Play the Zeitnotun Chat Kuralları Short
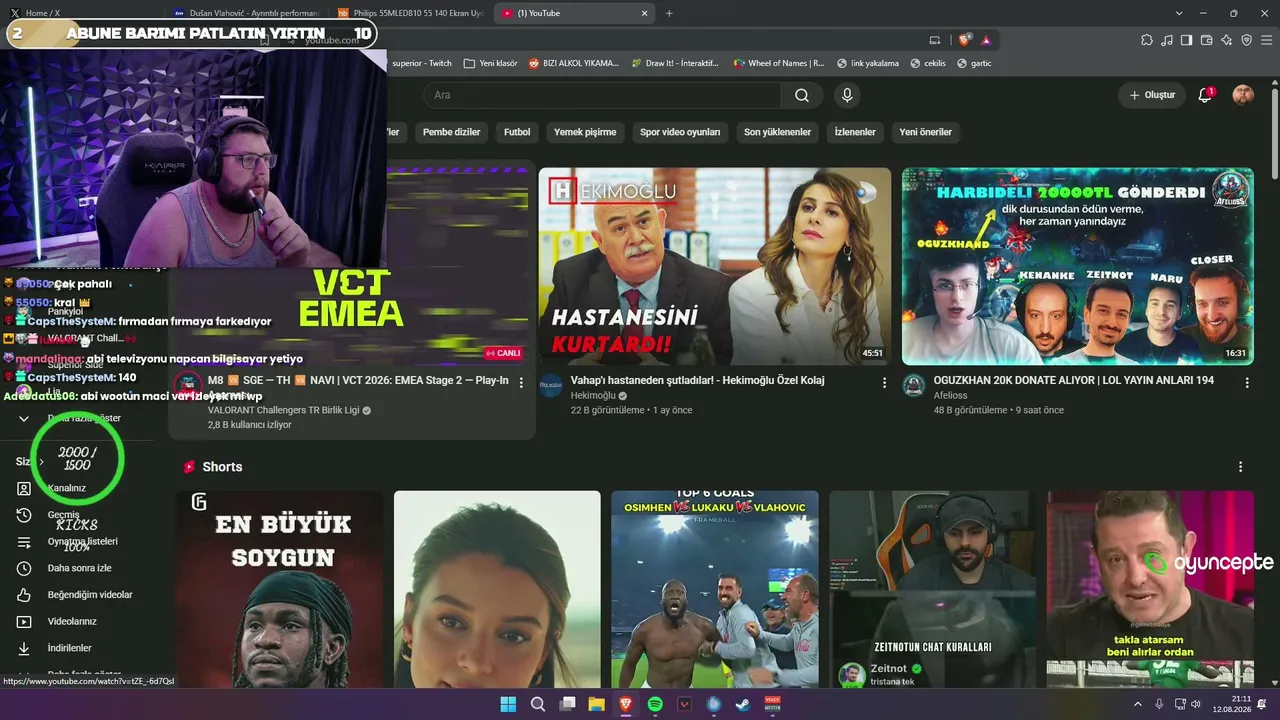 tap(933, 588)
